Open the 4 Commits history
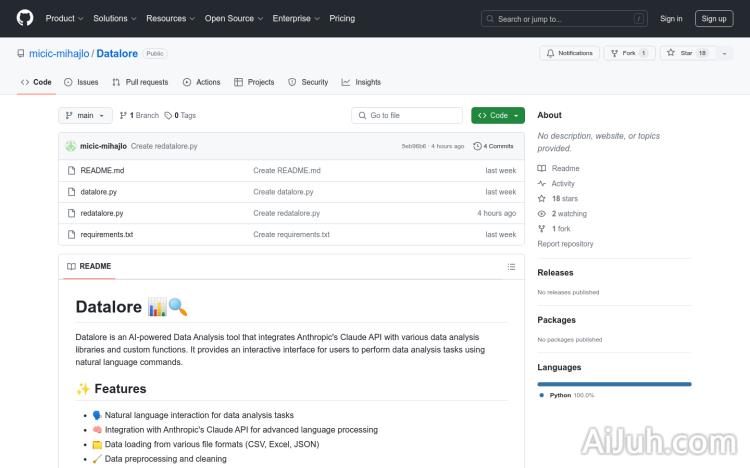The height and width of the screenshot is (468, 750). [x=494, y=146]
